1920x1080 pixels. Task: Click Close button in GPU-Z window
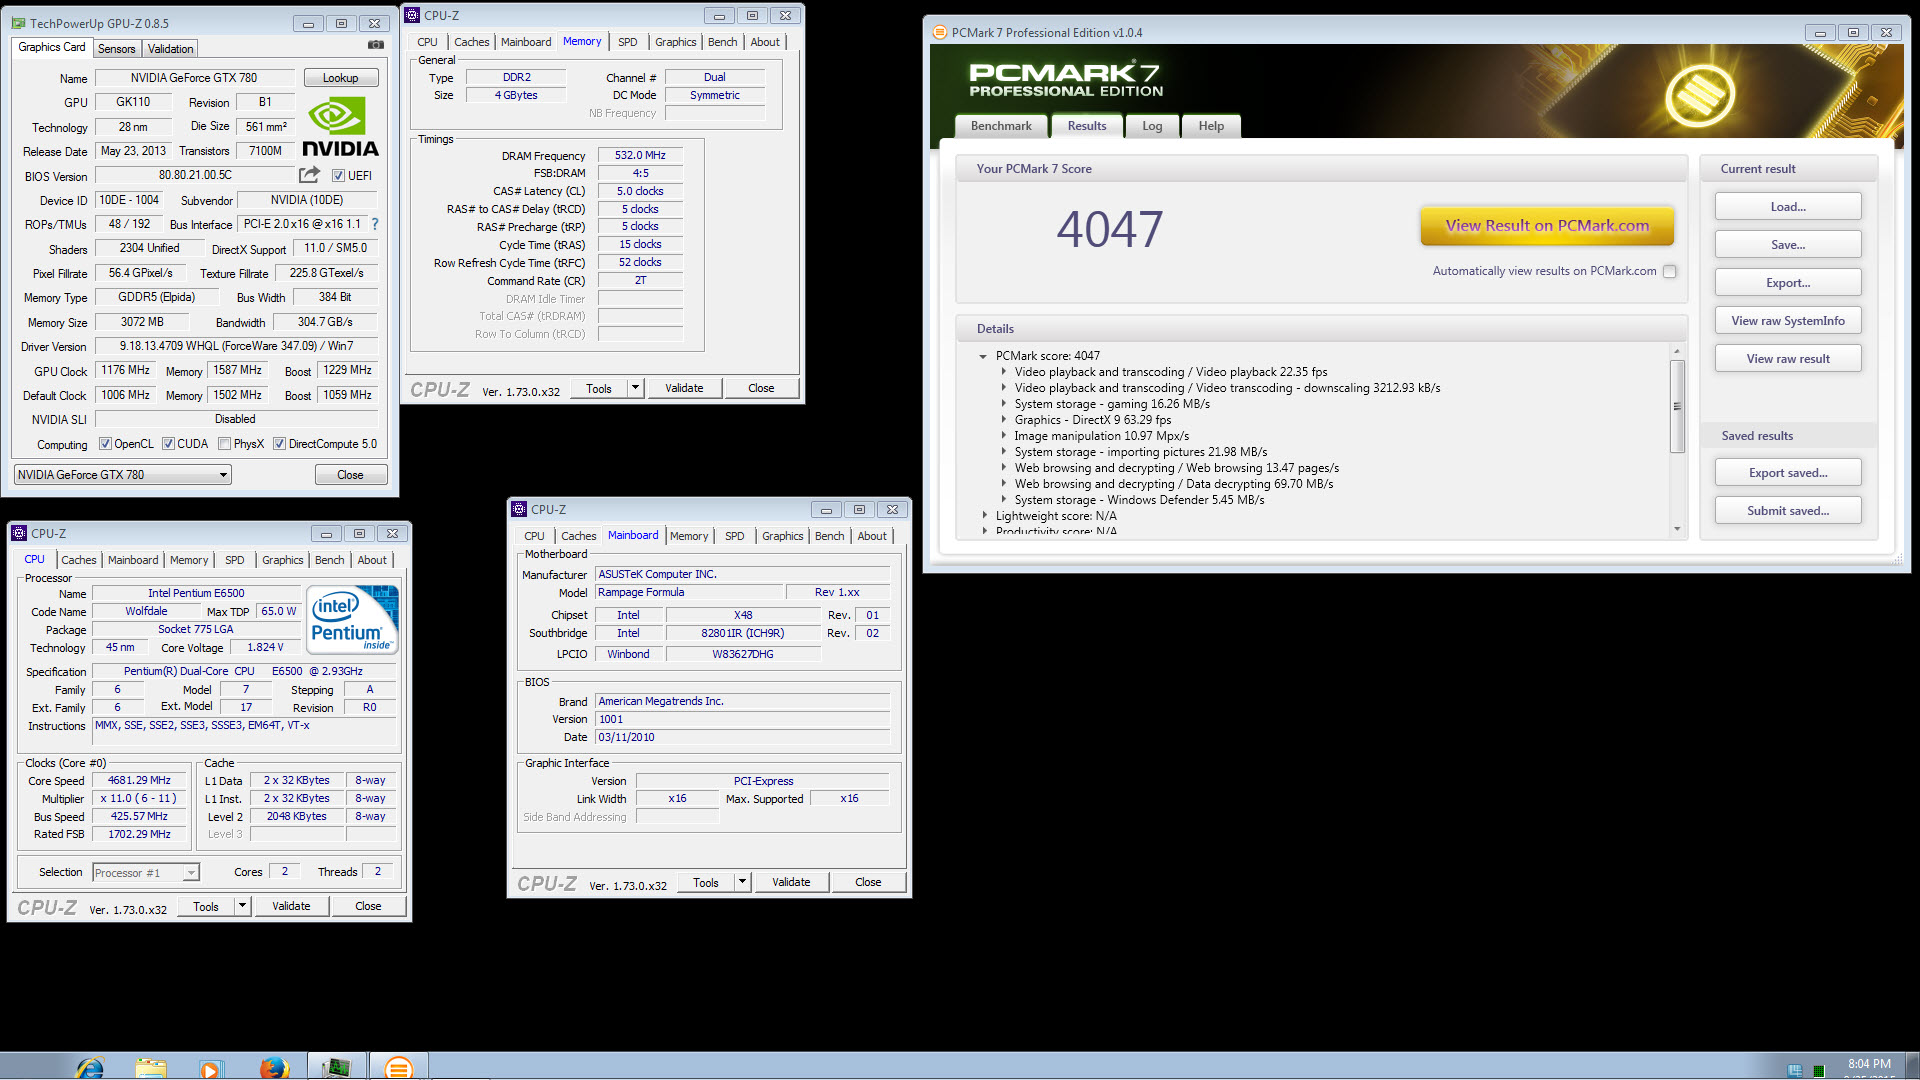click(x=350, y=475)
